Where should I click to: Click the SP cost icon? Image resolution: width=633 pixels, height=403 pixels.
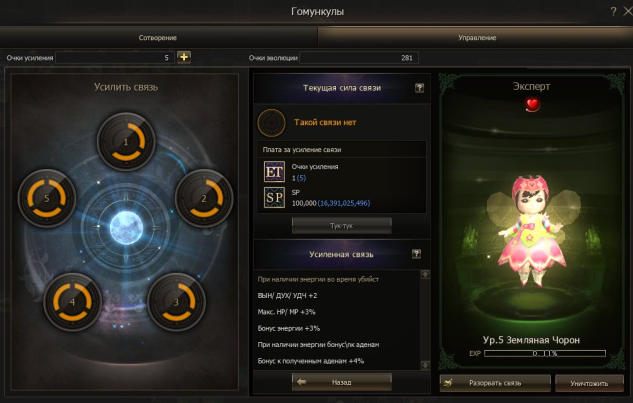(274, 197)
